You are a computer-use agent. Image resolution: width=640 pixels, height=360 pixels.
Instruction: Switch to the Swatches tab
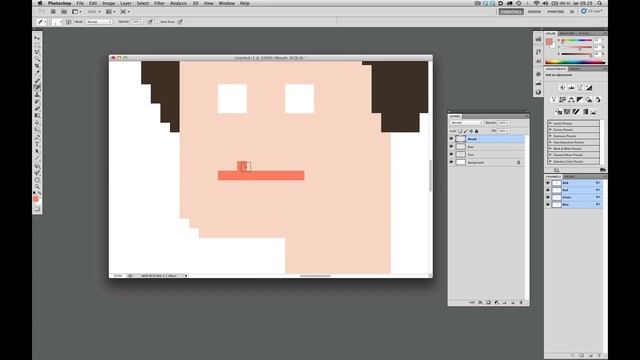pos(567,33)
